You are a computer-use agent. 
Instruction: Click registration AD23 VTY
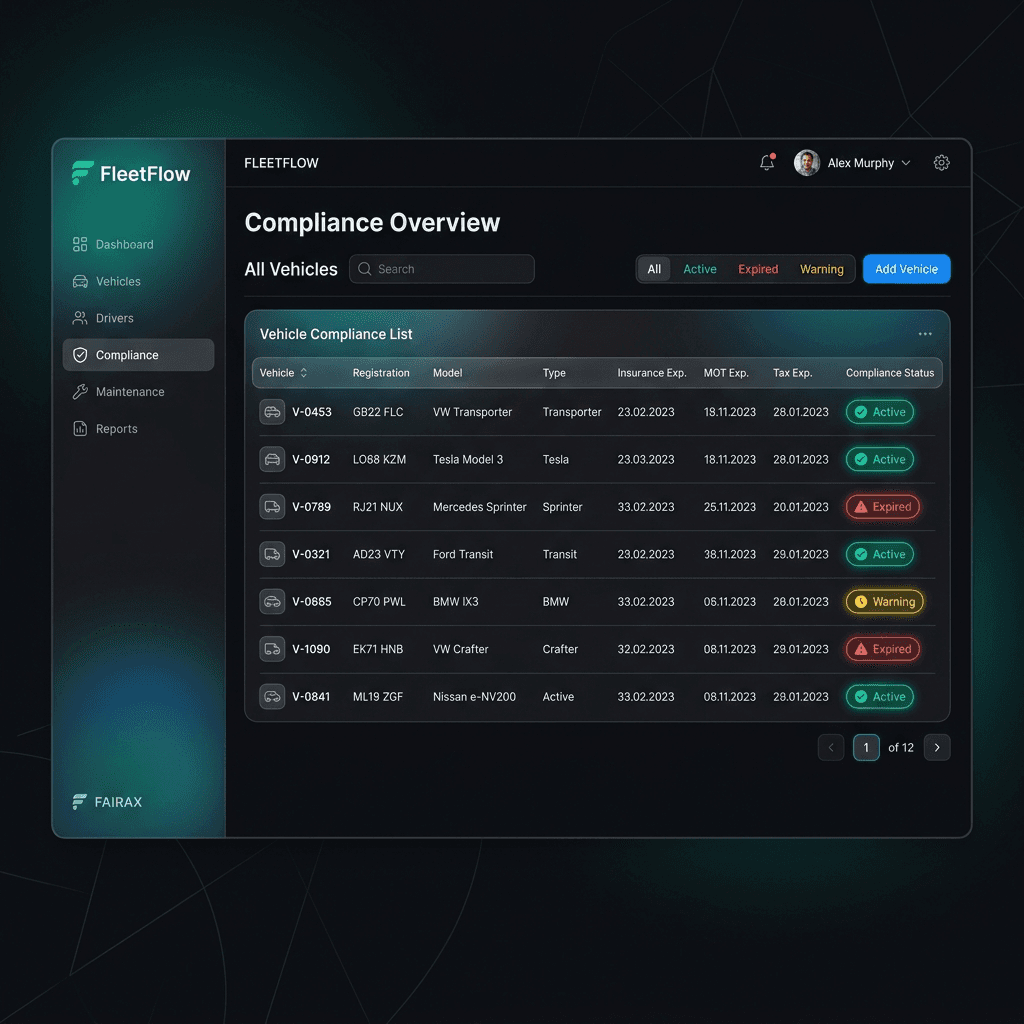[378, 554]
